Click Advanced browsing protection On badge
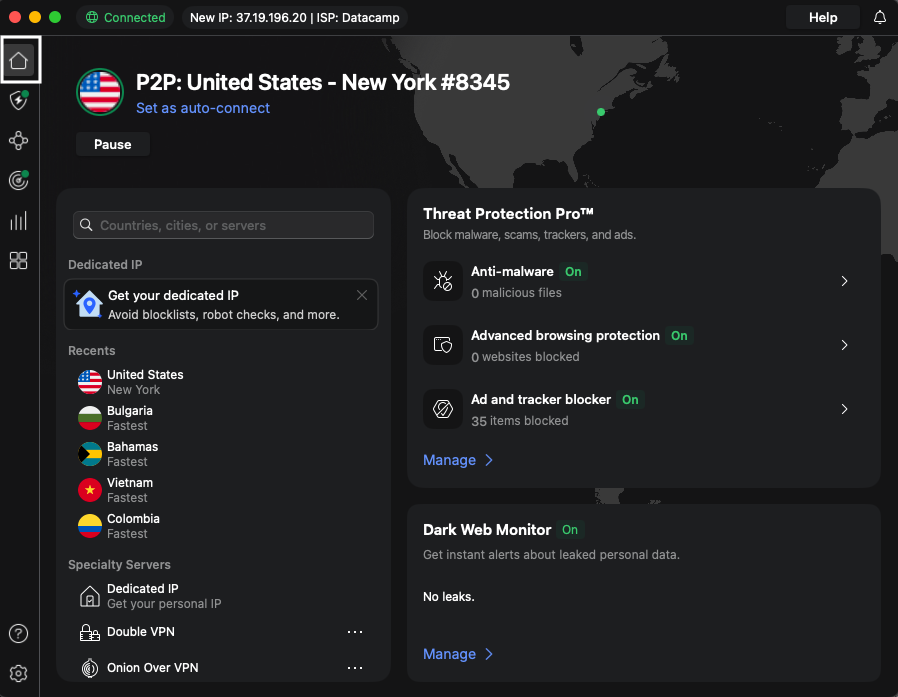 [679, 336]
